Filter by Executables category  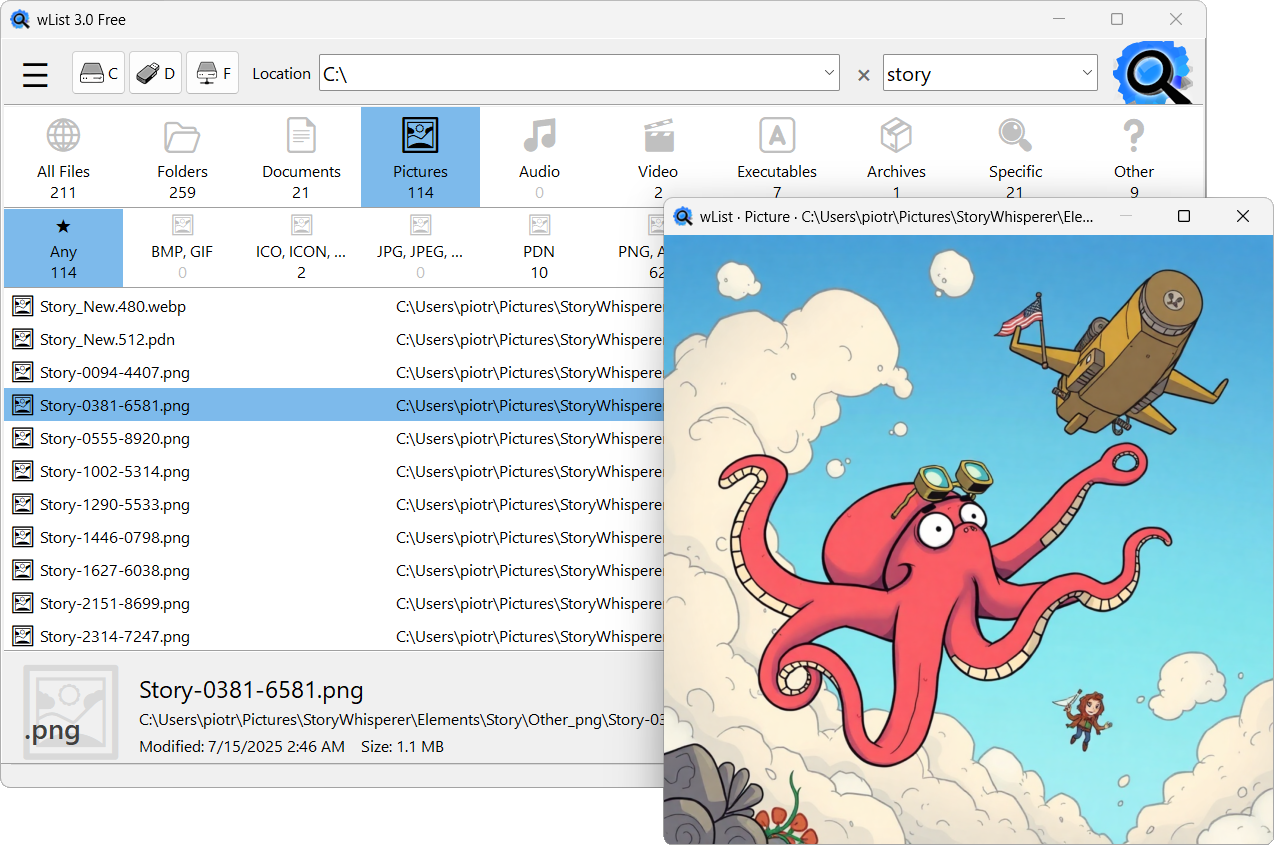777,155
